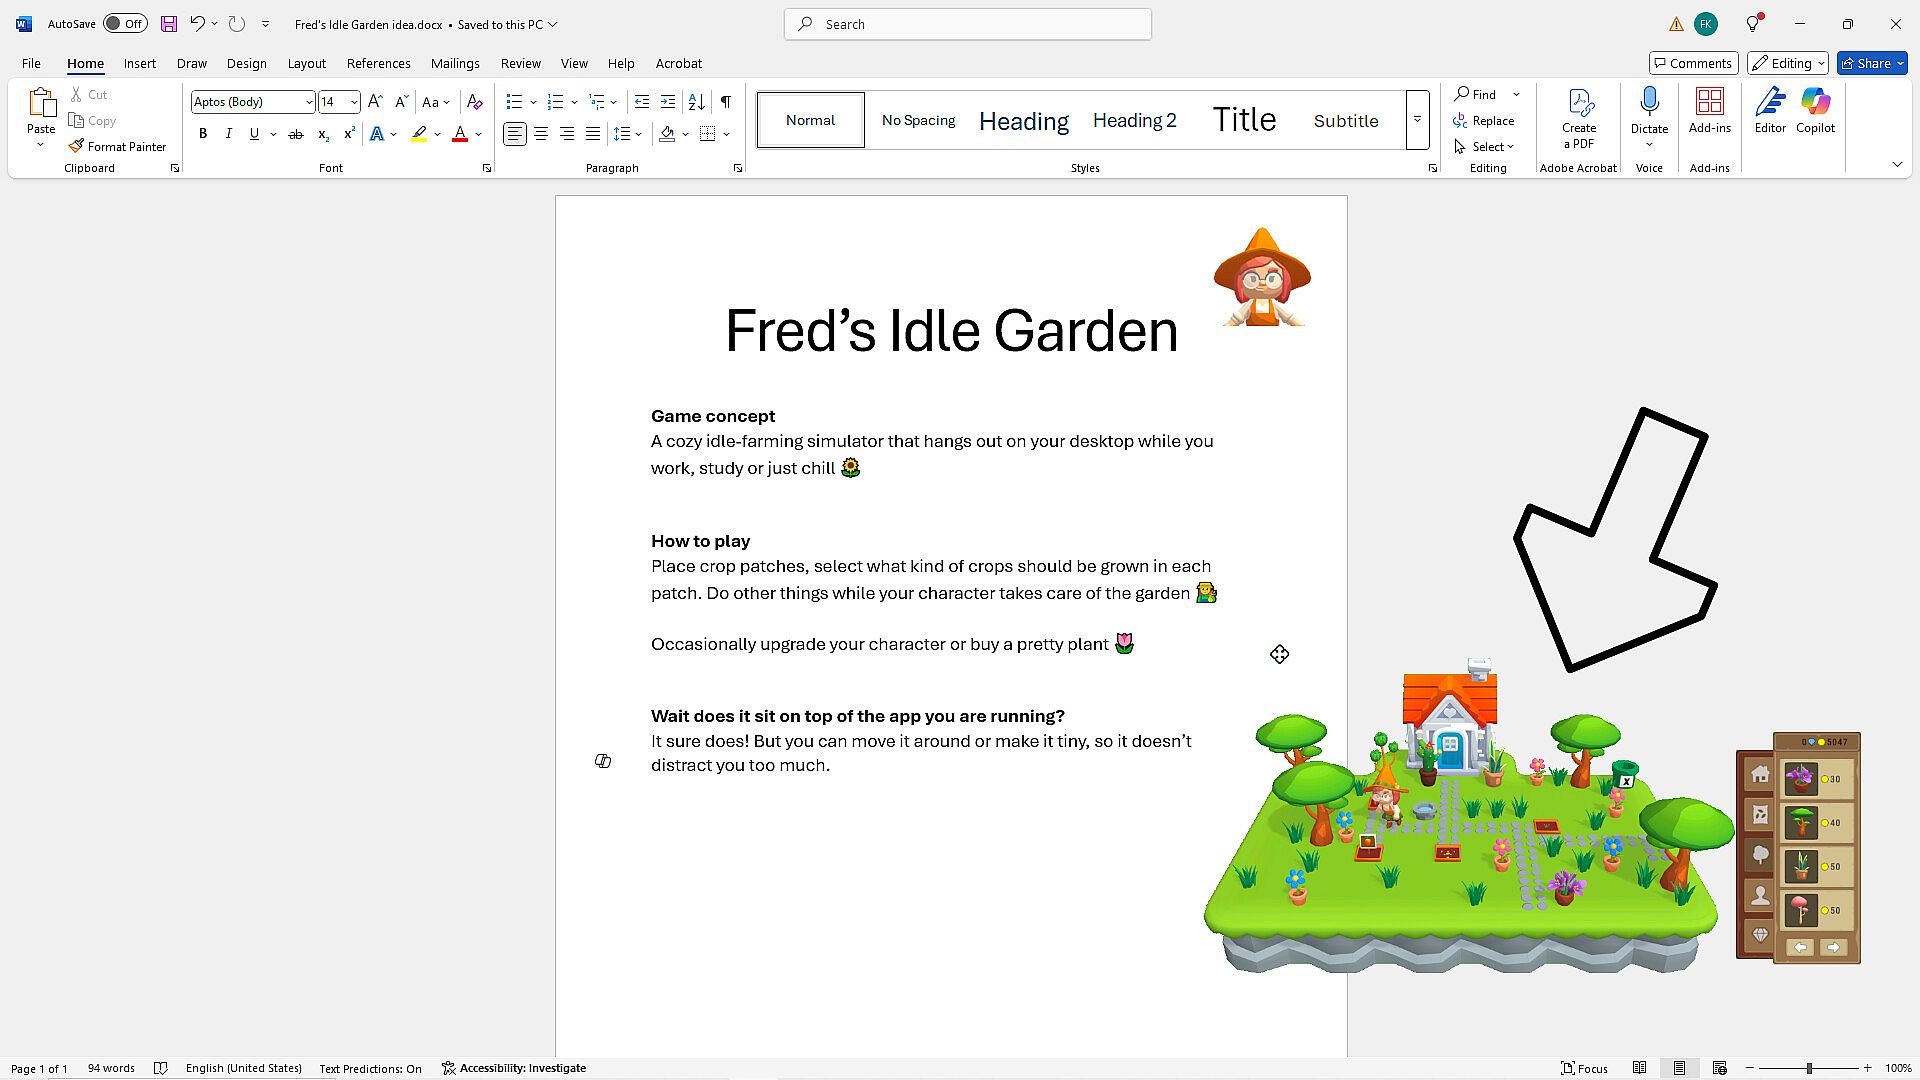Click the zoom slider handle
Screen dimensions: 1920x1080
click(1808, 1068)
